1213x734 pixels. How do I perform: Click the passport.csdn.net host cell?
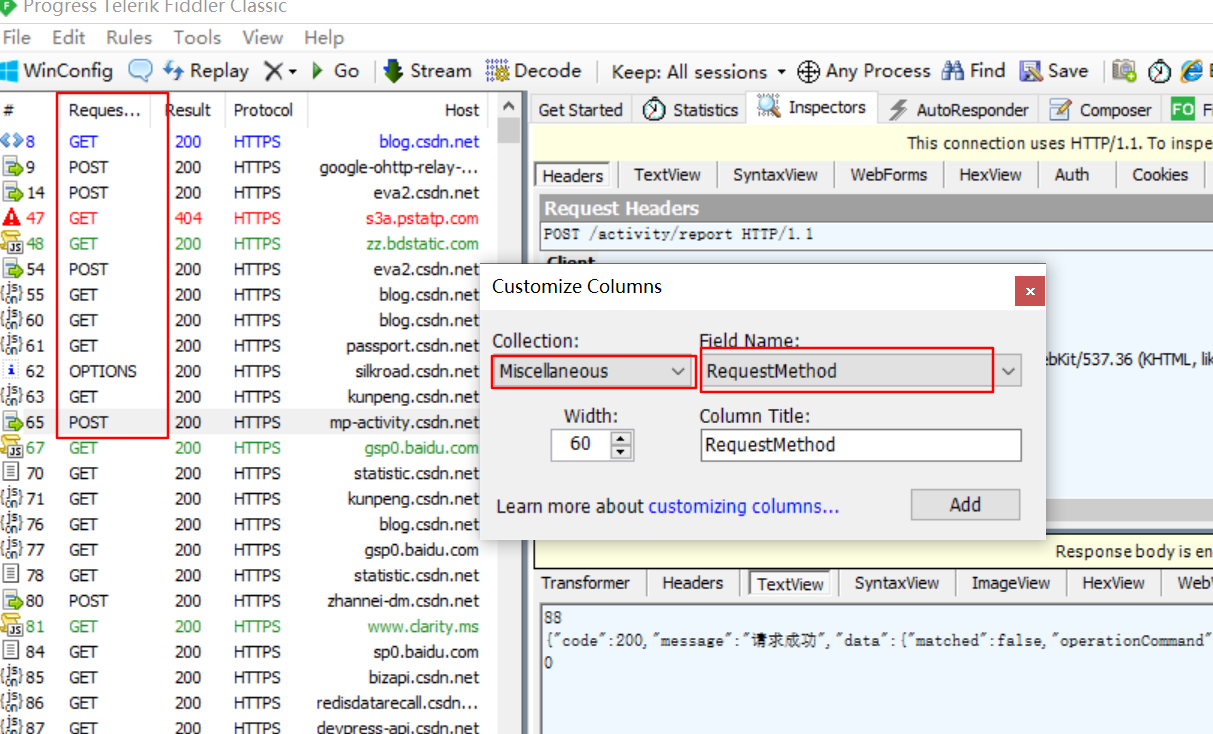coord(412,346)
